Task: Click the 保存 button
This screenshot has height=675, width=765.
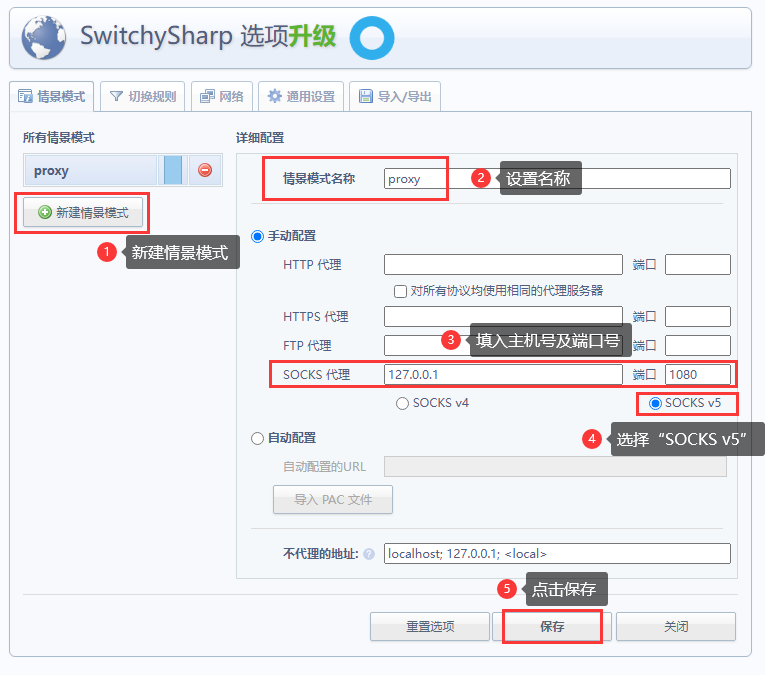Action: coord(552,627)
